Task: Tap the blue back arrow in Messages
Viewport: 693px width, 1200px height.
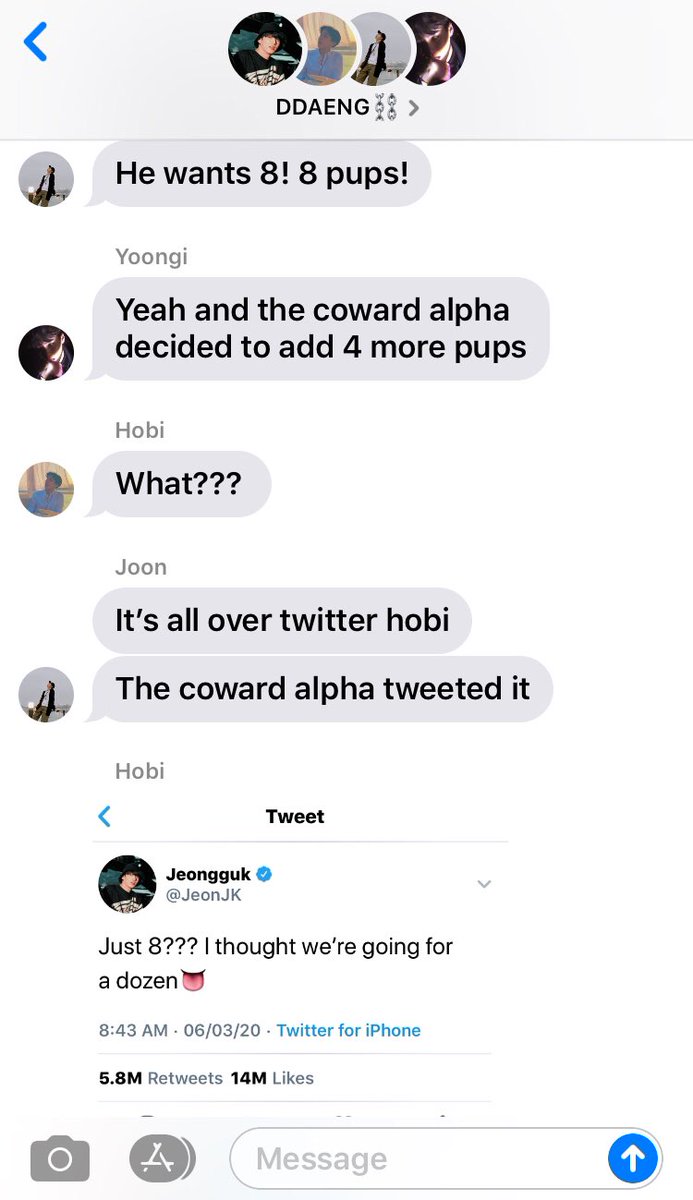Action: click(35, 43)
